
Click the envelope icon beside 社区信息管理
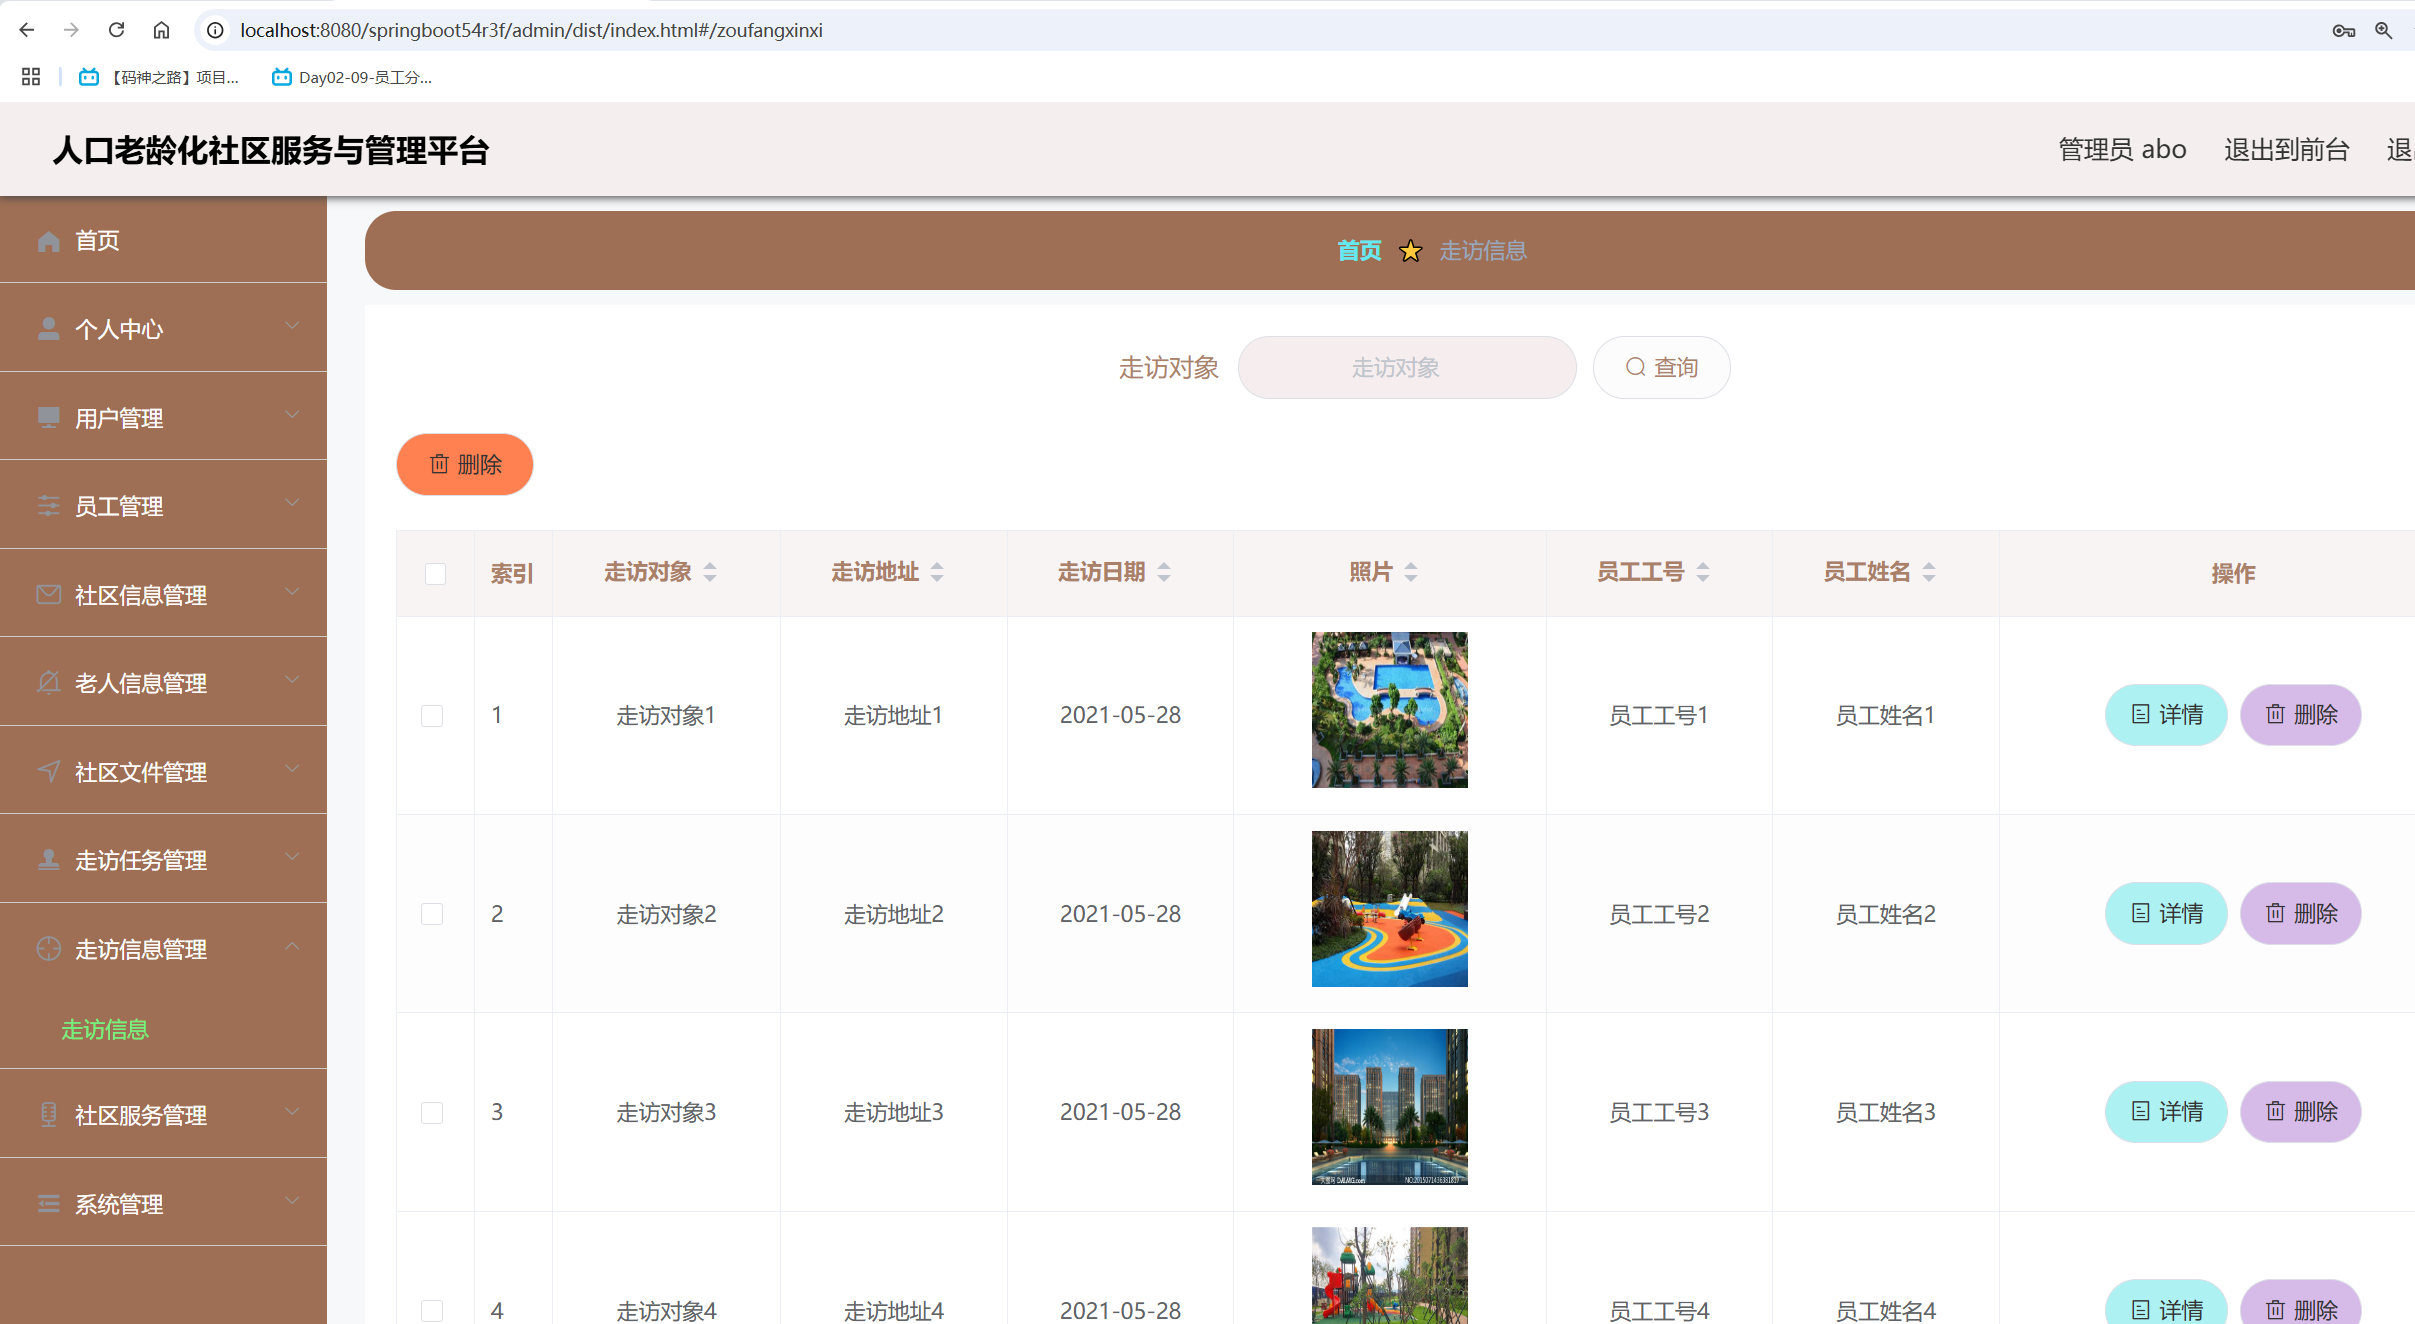tap(48, 595)
